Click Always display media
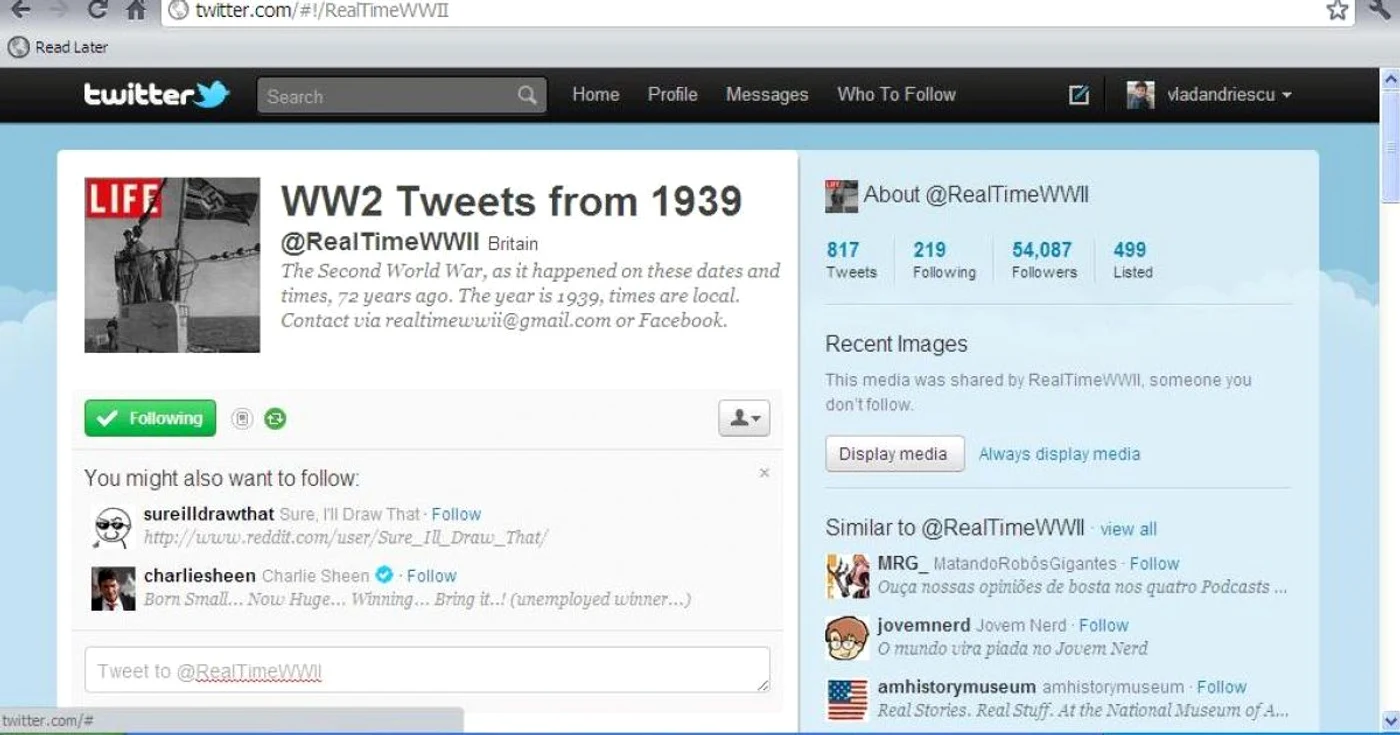This screenshot has width=1400, height=735. [1059, 454]
